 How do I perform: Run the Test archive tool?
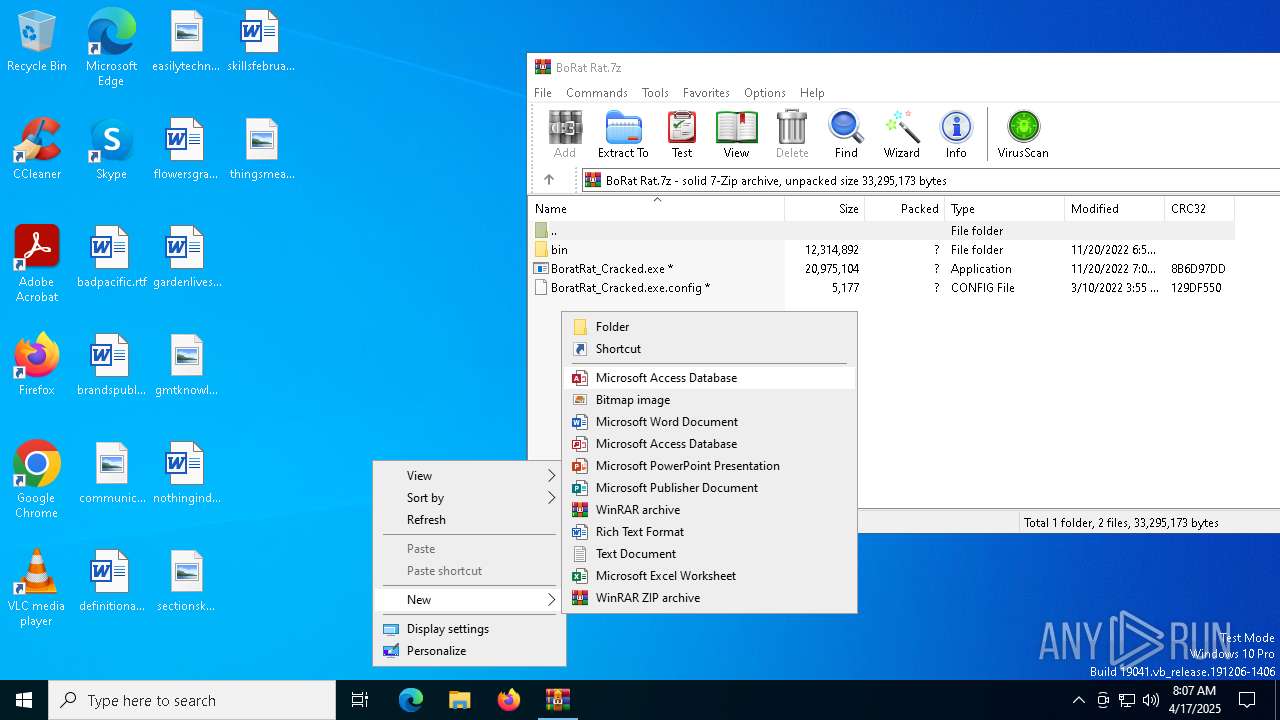tap(682, 134)
